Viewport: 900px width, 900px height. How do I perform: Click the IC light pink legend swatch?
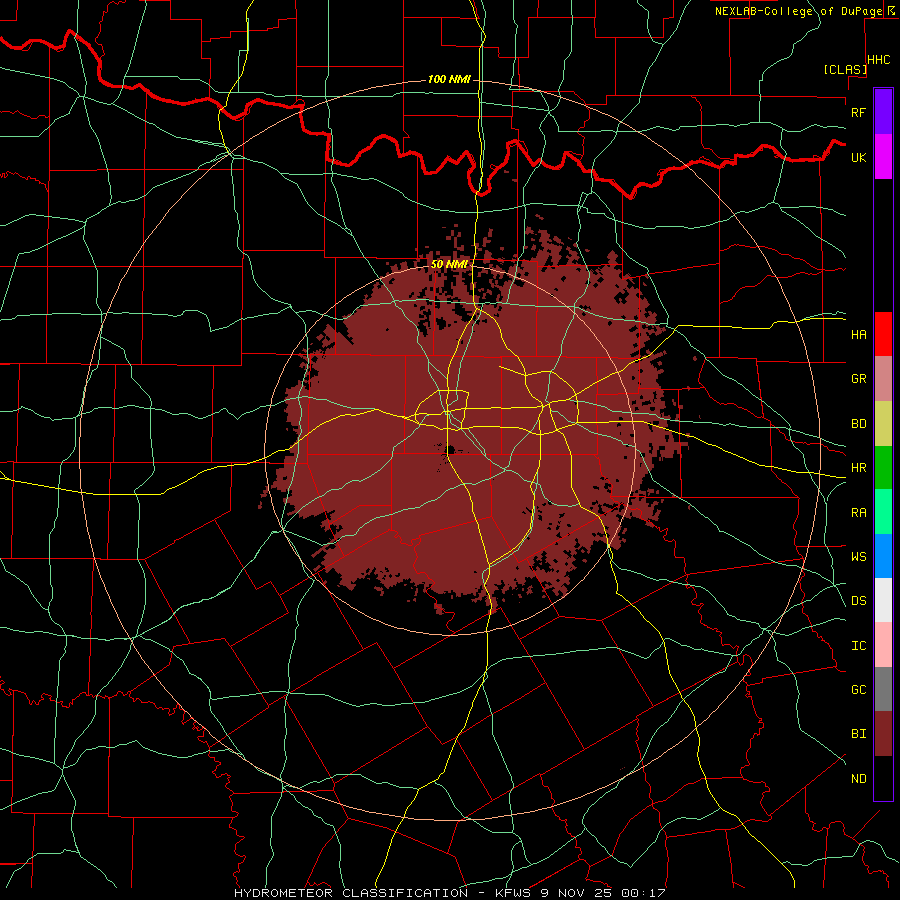tap(883, 645)
